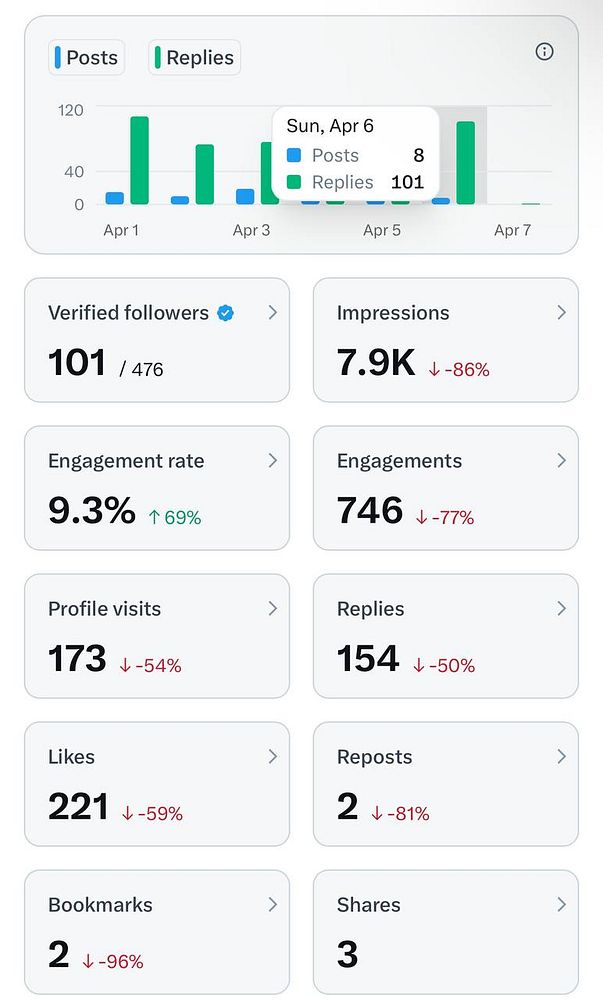Select the Apr 3 axis label

251,231
